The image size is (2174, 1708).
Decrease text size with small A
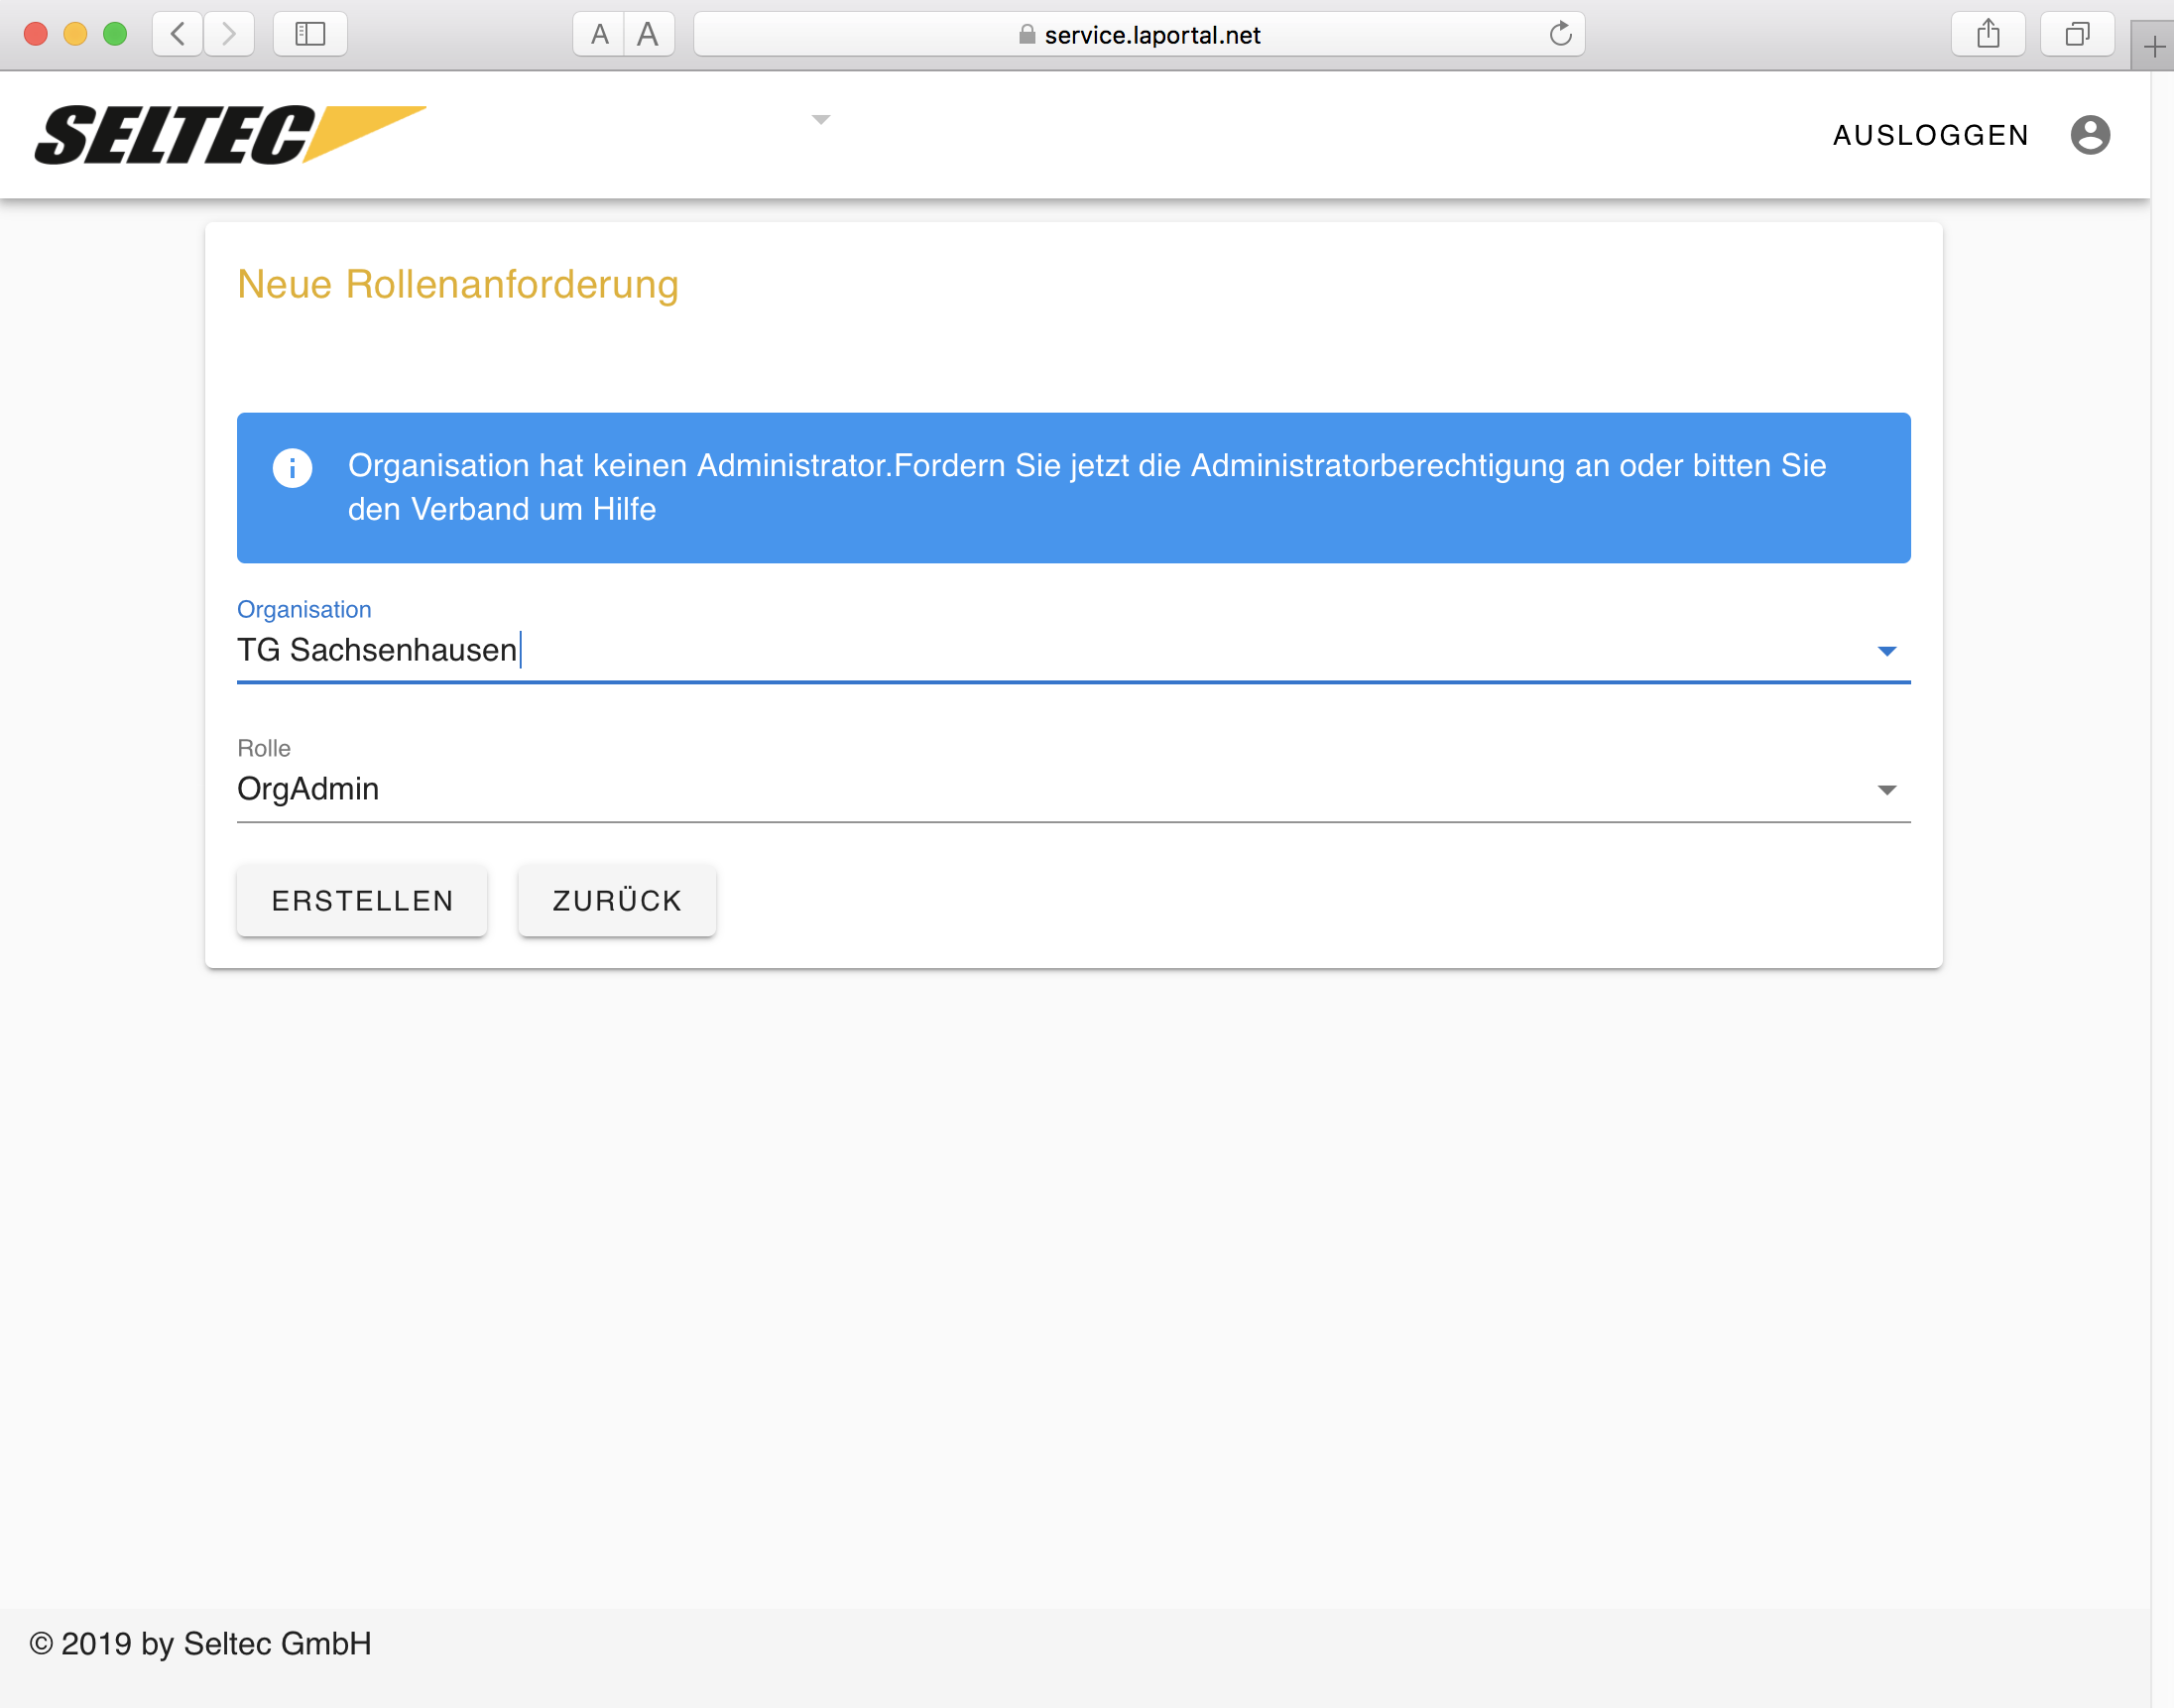coord(599,34)
